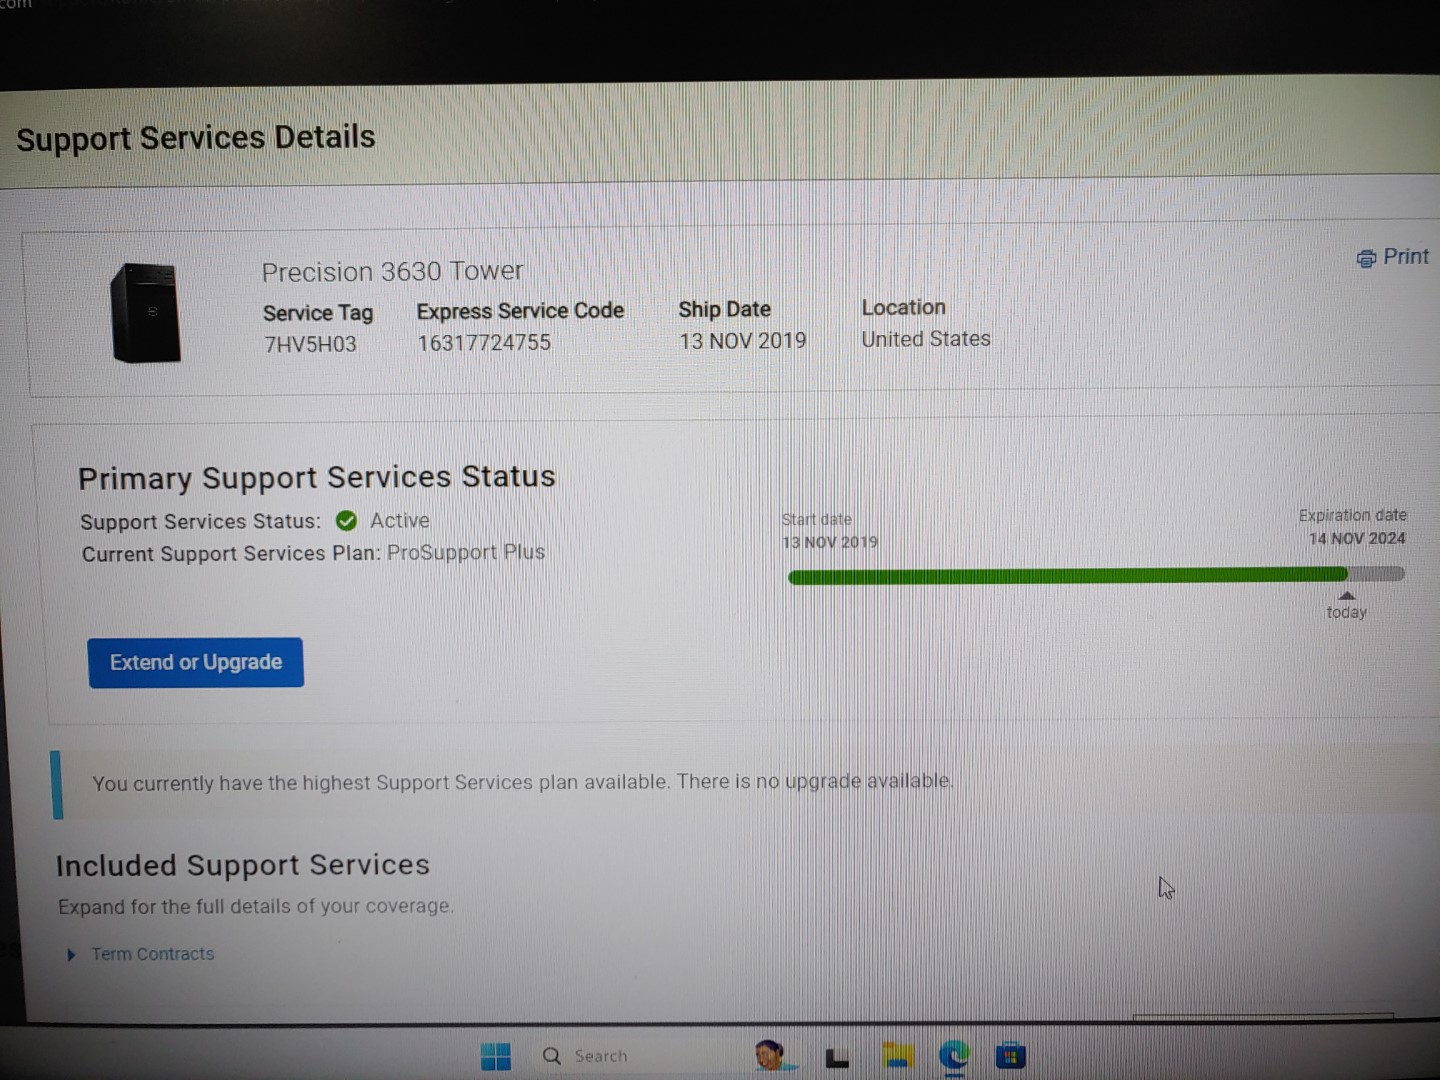The height and width of the screenshot is (1080, 1440).
Task: Click the Extend or Upgrade button
Action: click(196, 662)
